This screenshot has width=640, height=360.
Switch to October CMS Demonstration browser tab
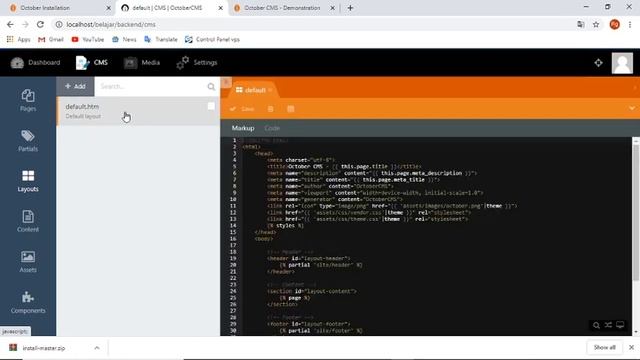tap(282, 8)
